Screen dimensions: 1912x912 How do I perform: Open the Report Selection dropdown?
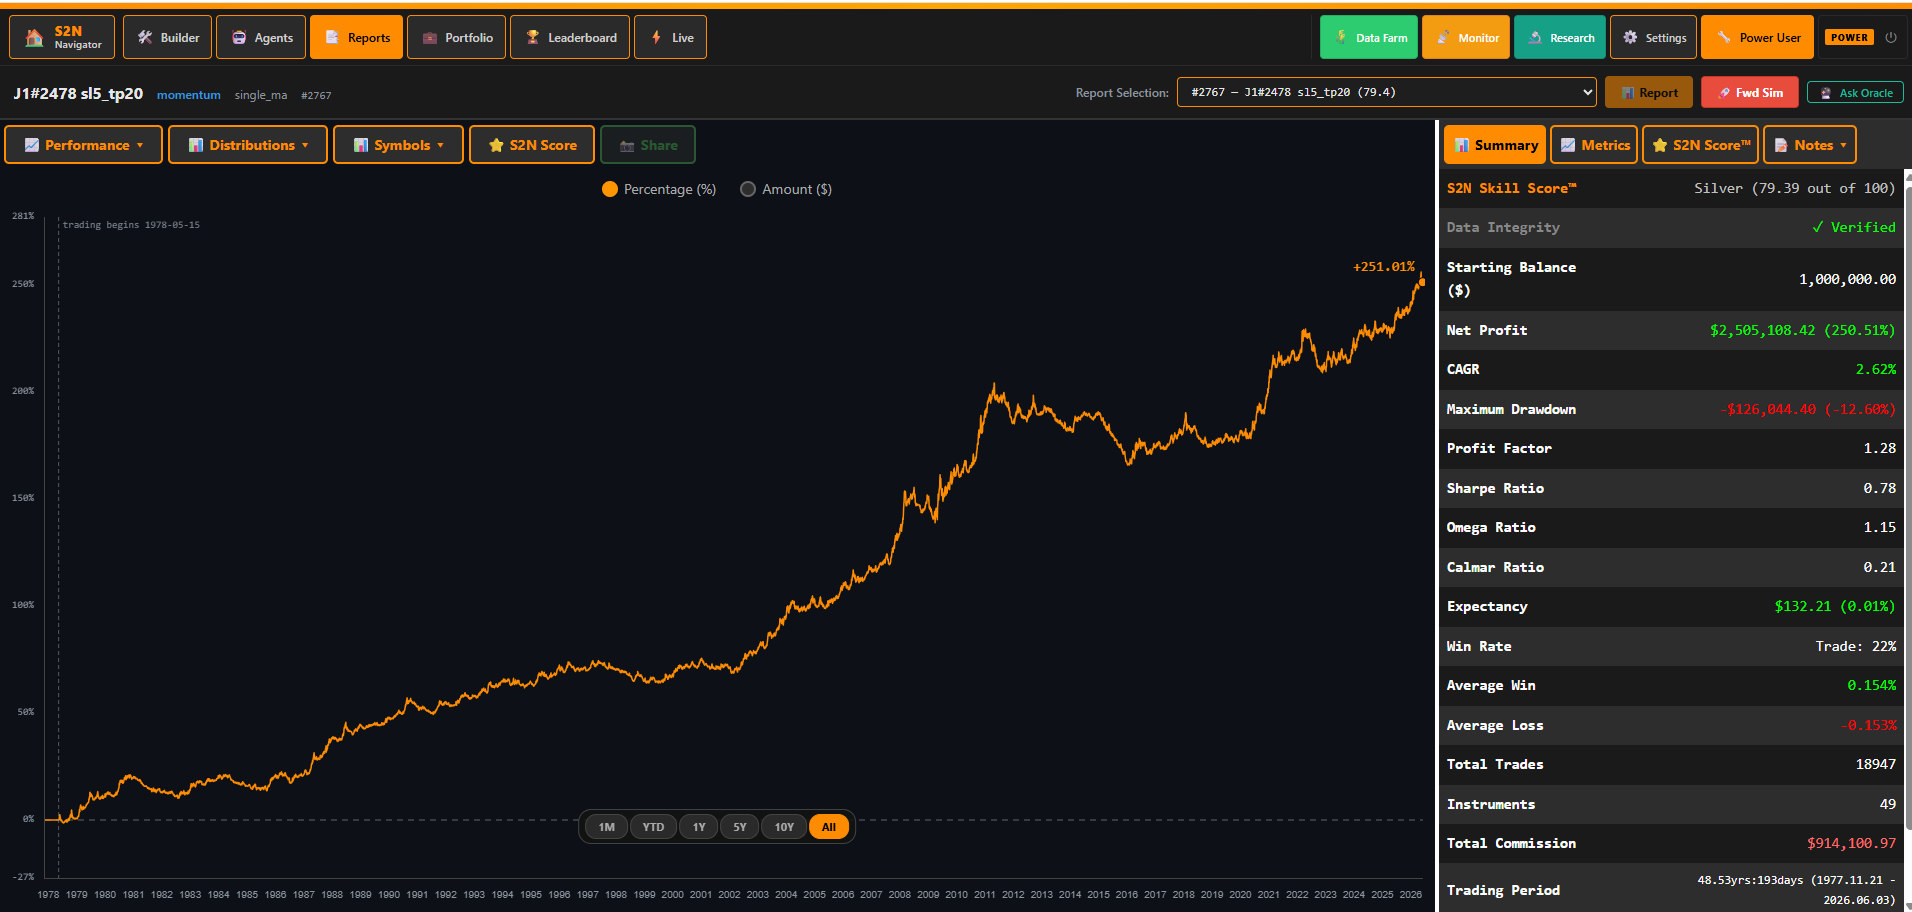[x=1387, y=92]
